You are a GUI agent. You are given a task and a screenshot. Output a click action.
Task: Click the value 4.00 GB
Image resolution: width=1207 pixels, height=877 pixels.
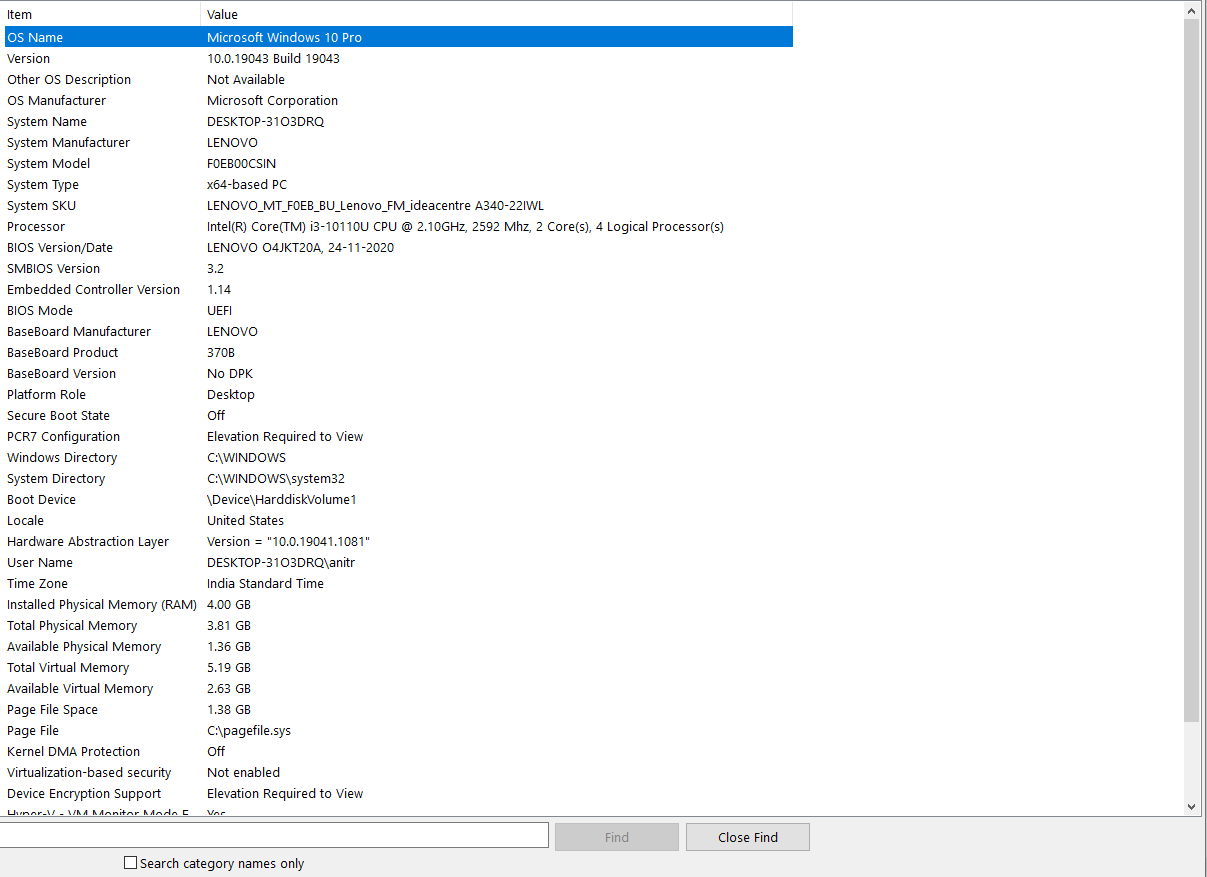229,604
